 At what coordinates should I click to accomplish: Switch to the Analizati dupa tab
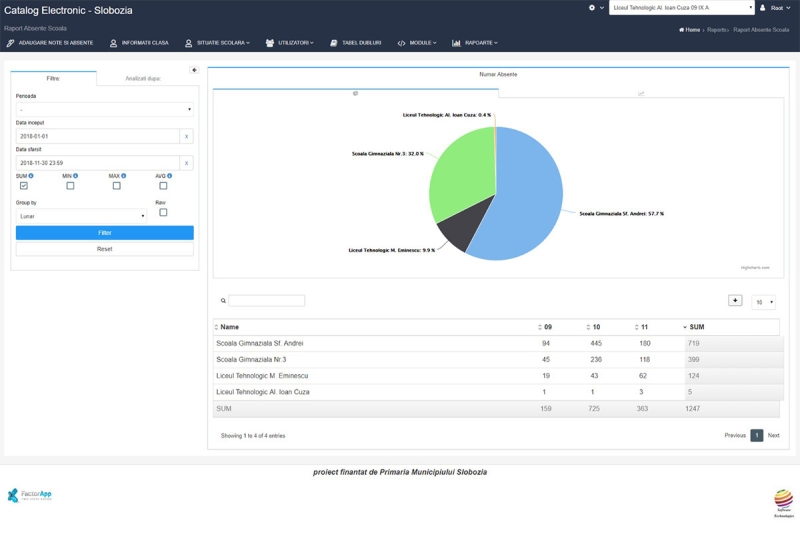143,78
